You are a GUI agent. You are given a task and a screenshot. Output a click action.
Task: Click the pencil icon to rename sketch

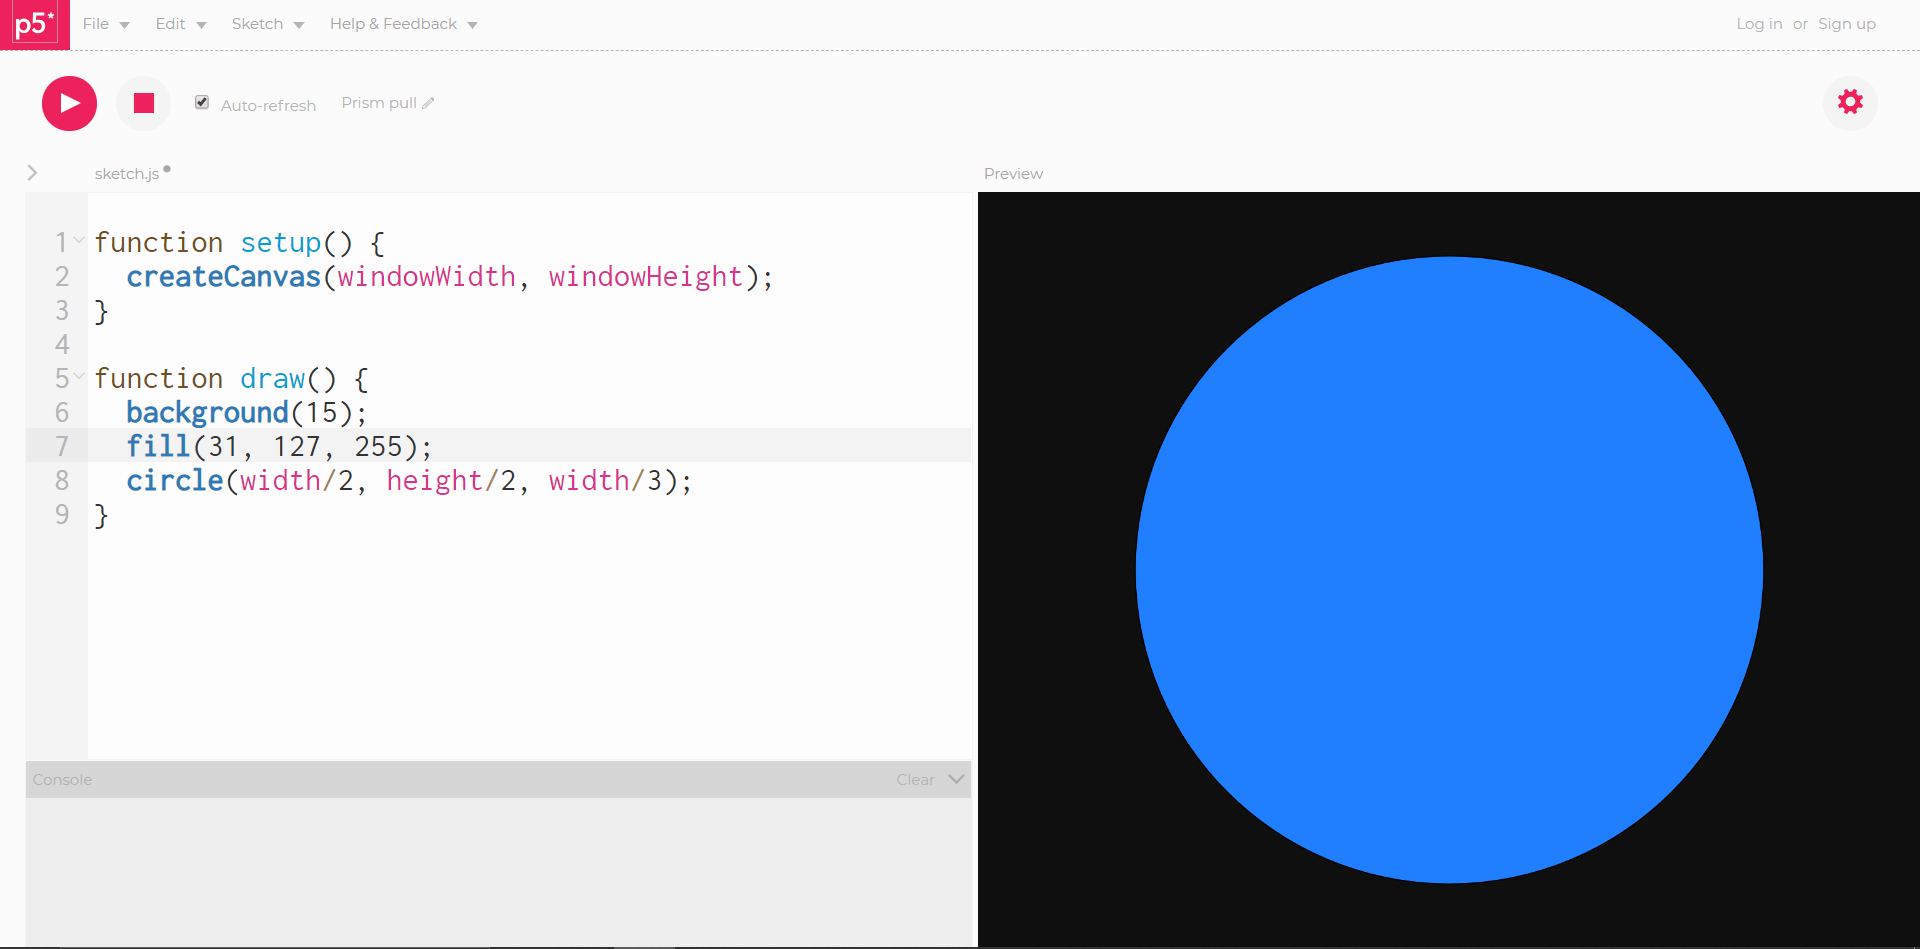(x=428, y=103)
